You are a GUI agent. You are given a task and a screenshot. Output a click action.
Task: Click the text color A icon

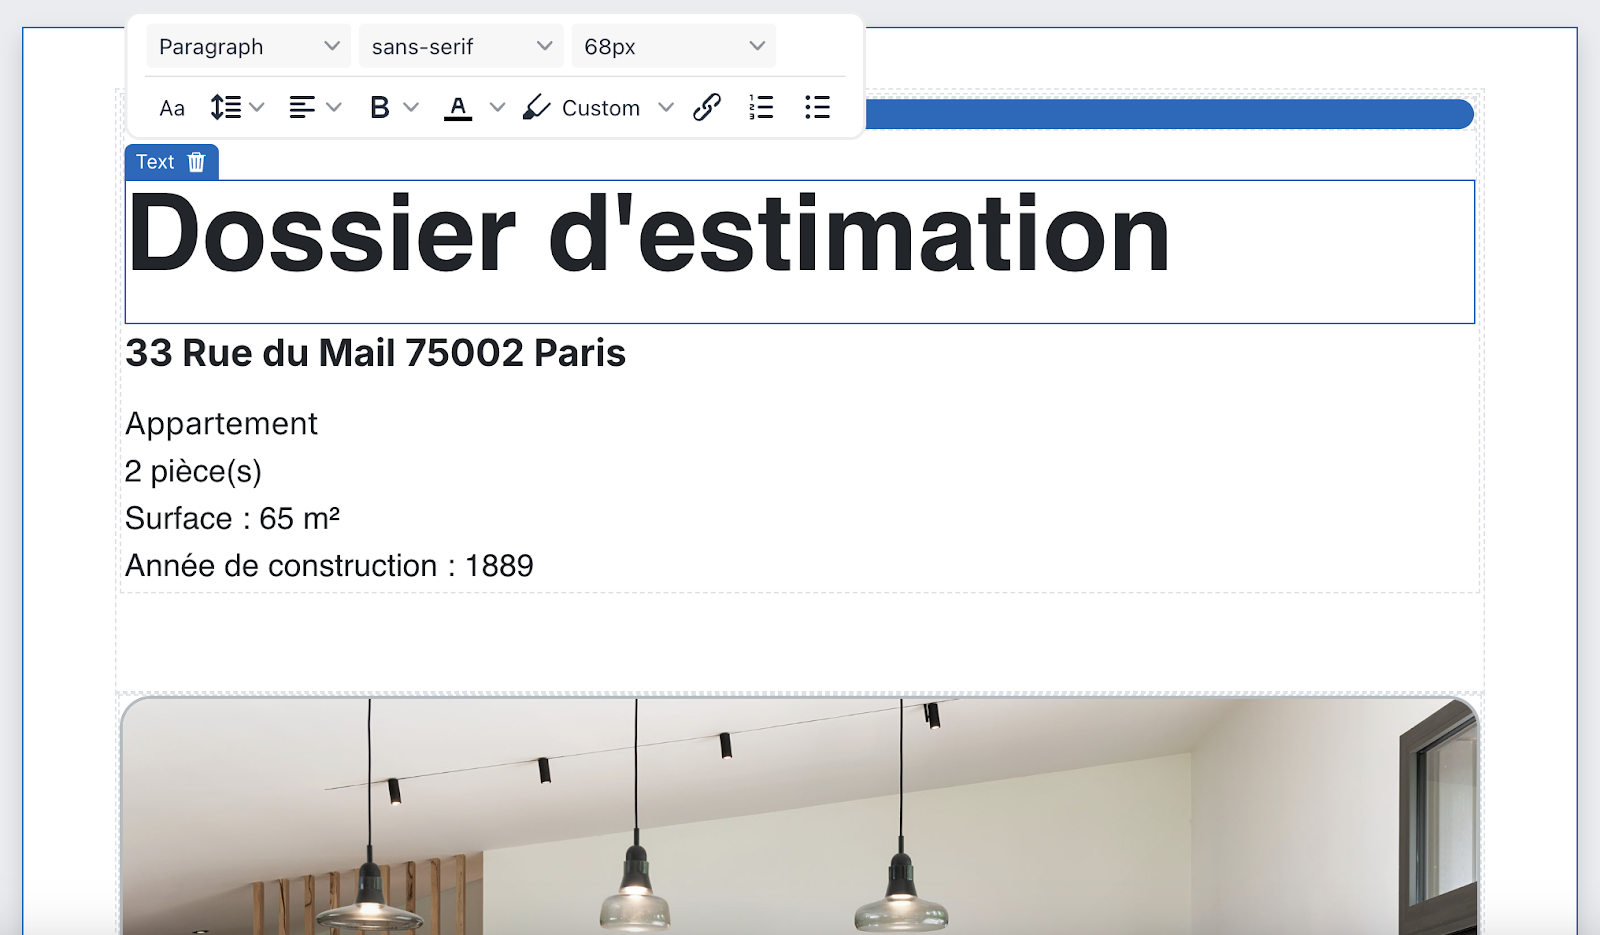point(458,108)
